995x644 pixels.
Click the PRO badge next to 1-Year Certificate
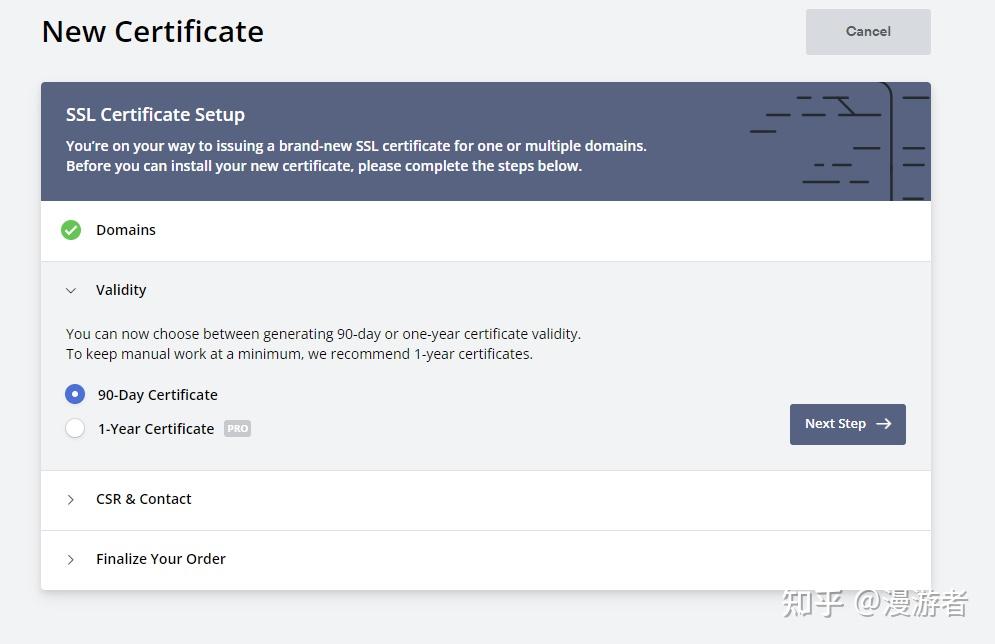click(x=237, y=429)
